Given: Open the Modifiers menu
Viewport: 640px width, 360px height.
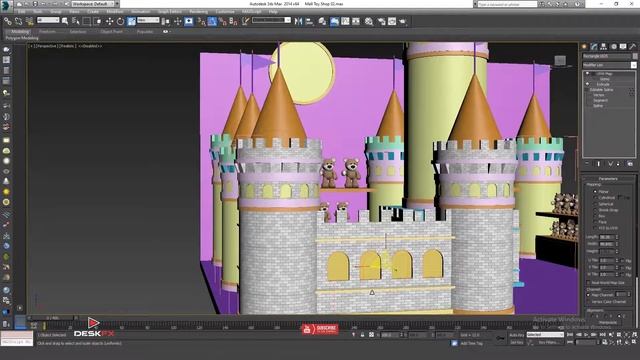Looking at the screenshot, I should coord(115,12).
